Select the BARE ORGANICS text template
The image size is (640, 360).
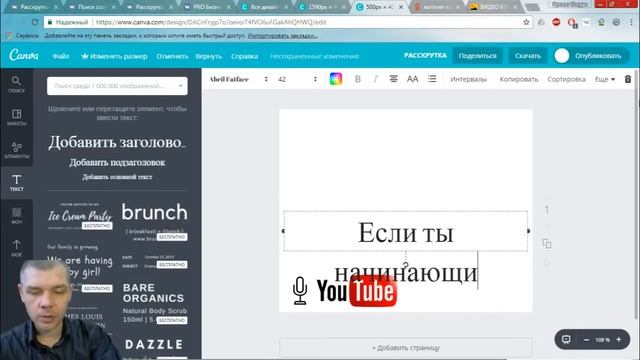pyautogui.click(x=154, y=303)
